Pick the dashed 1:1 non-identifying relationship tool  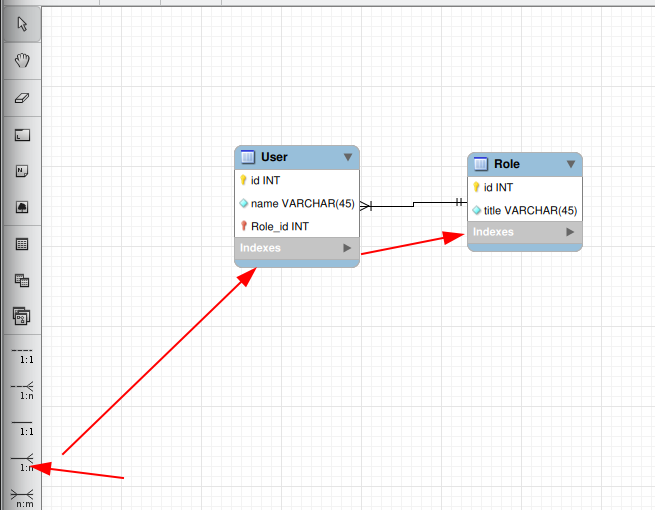pos(22,353)
